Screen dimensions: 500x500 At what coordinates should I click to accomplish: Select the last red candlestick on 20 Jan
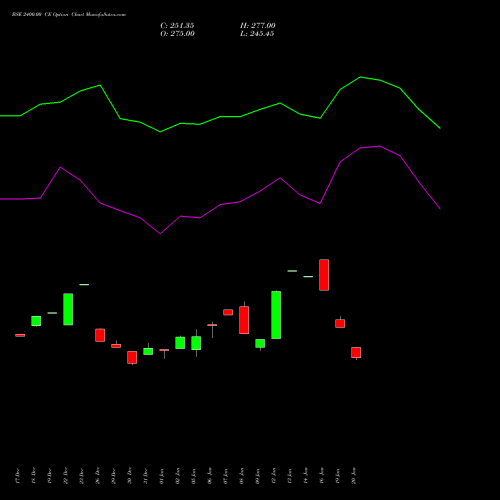(x=356, y=353)
